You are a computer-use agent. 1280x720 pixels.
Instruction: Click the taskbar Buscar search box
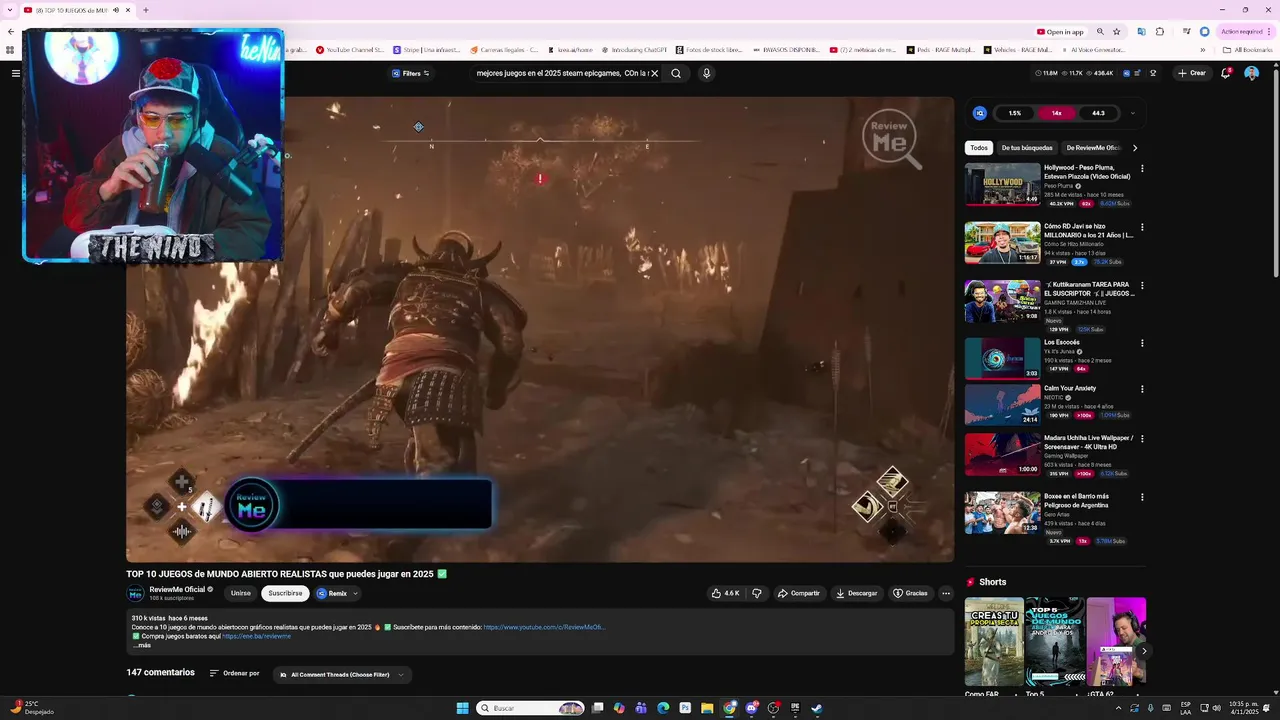pos(530,708)
